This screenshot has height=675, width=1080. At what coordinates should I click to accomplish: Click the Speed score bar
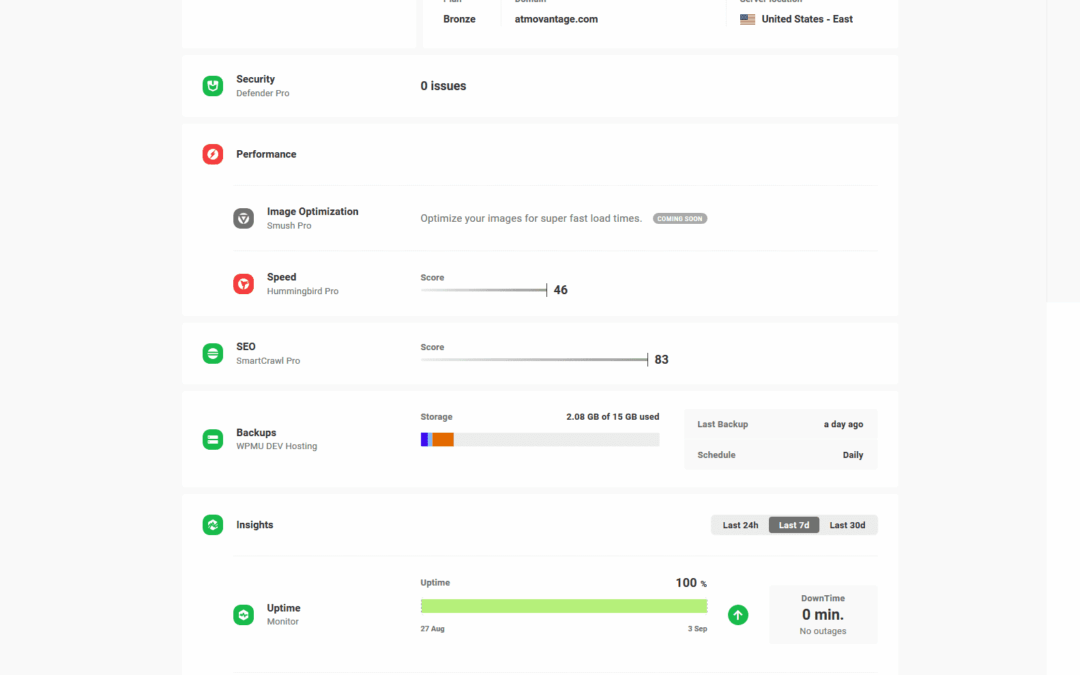(x=483, y=290)
